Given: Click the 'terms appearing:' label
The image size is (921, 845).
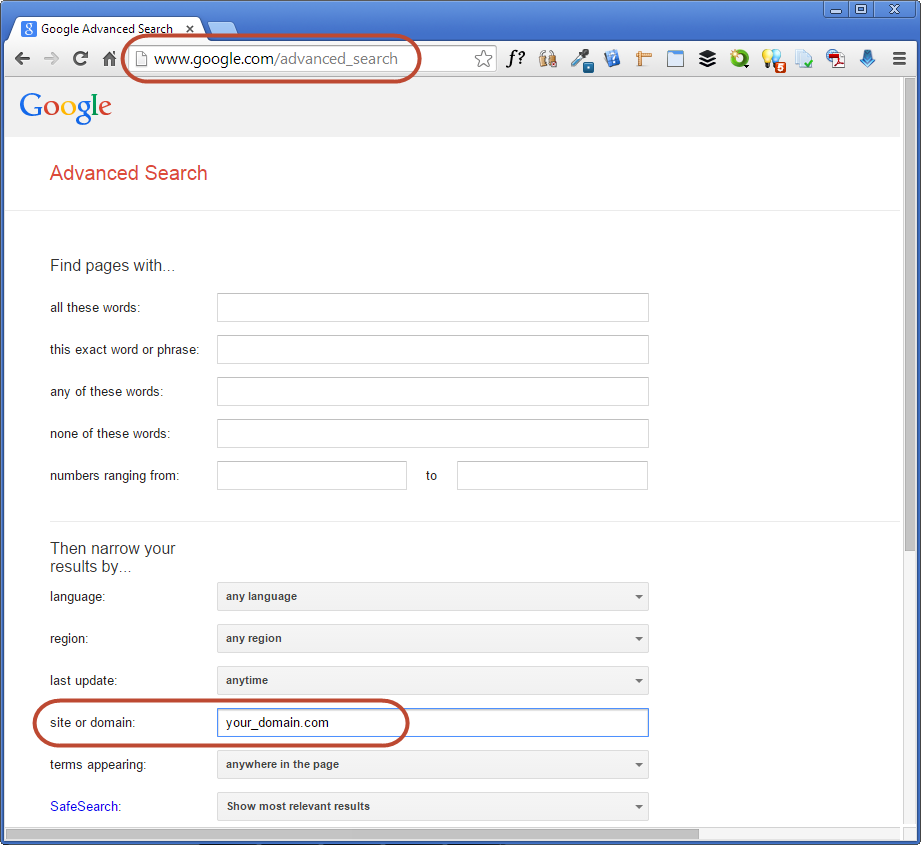Looking at the screenshot, I should [x=98, y=765].
